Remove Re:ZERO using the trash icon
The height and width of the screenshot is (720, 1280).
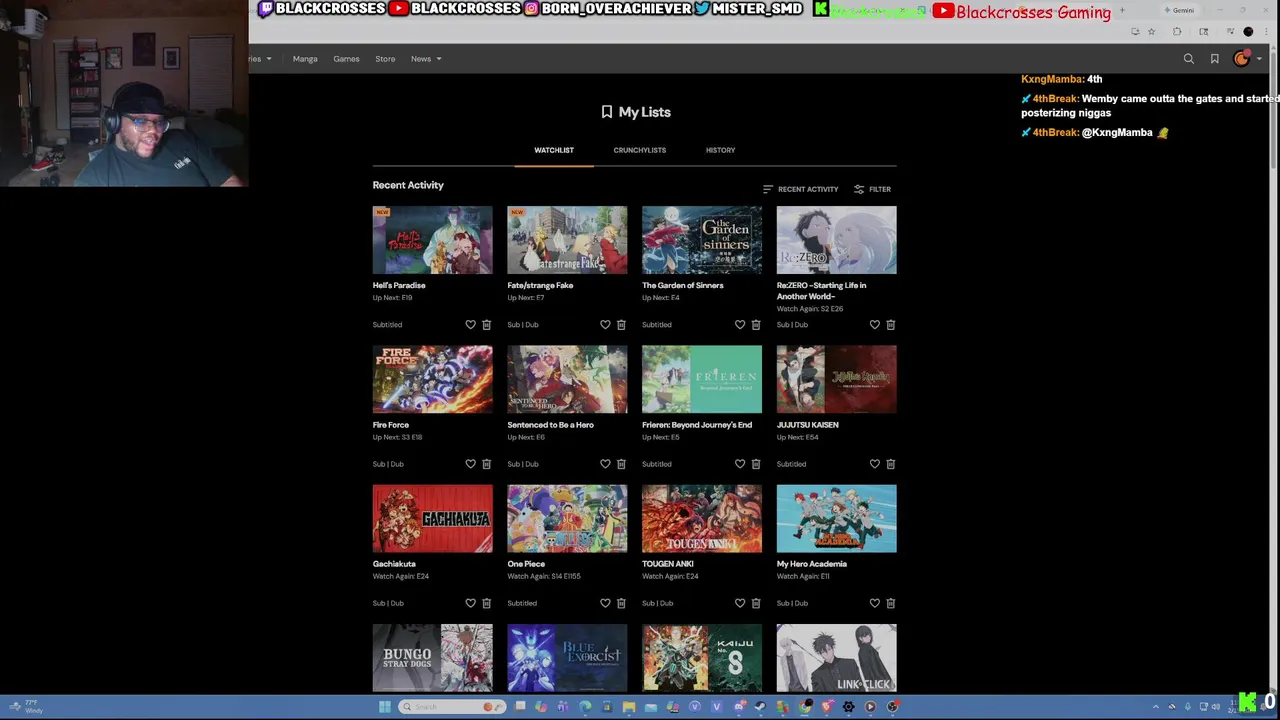pyautogui.click(x=891, y=325)
